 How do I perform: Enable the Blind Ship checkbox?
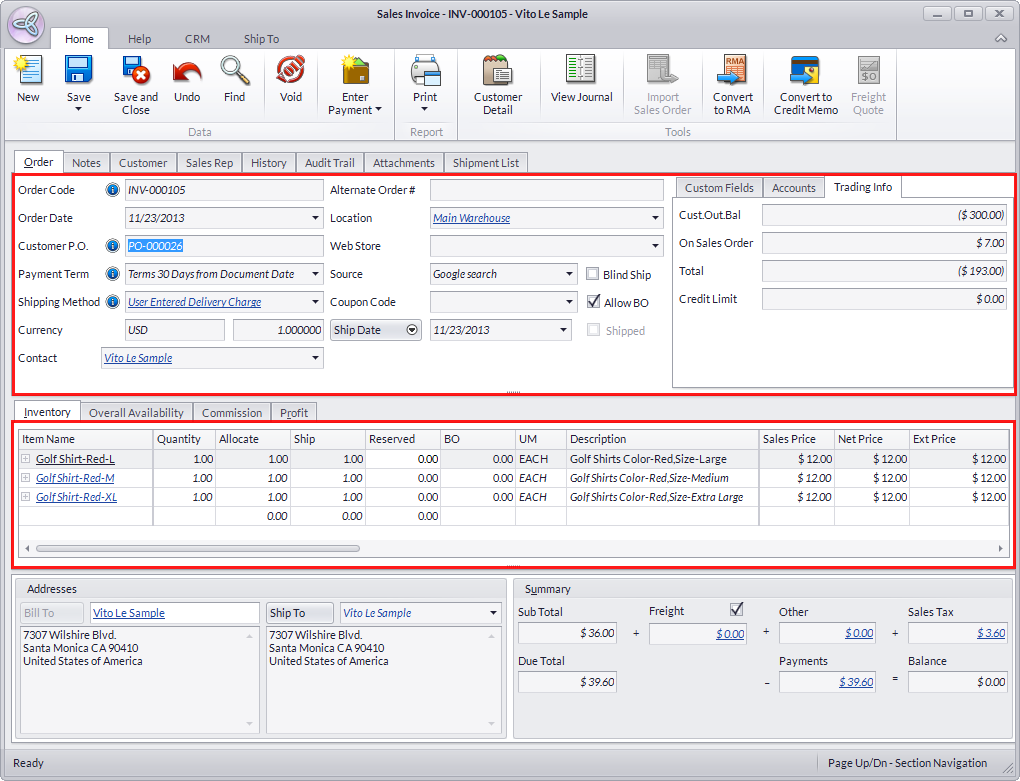593,274
